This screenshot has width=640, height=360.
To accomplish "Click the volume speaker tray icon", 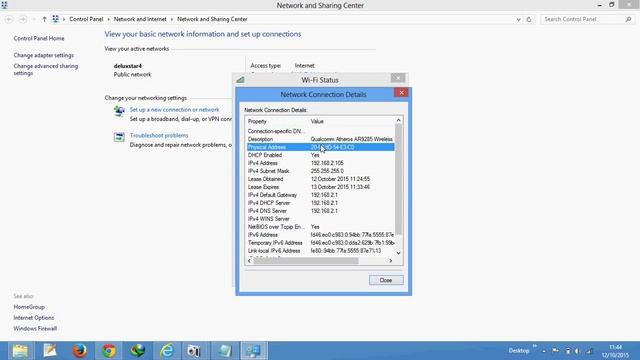I will (578, 351).
